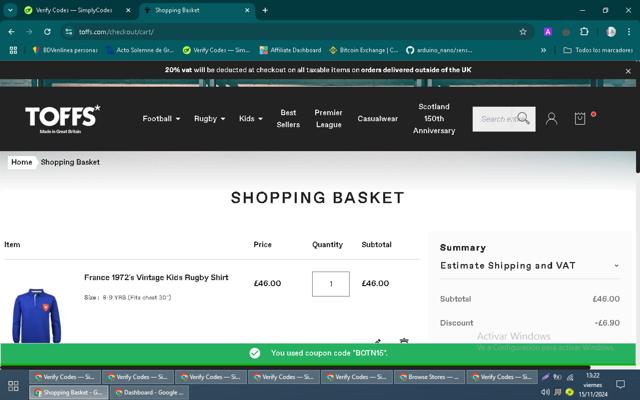Open the user account icon
The width and height of the screenshot is (640, 400).
(551, 119)
